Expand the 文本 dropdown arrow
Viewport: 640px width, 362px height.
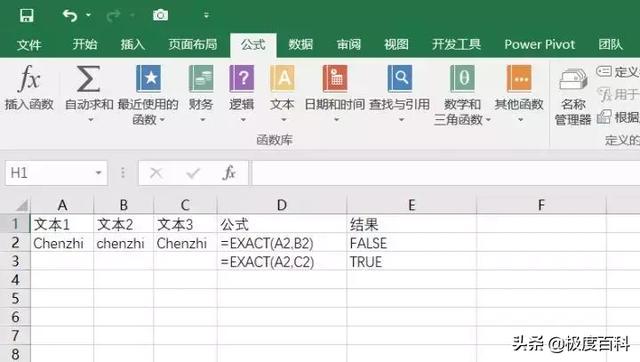pos(284,120)
